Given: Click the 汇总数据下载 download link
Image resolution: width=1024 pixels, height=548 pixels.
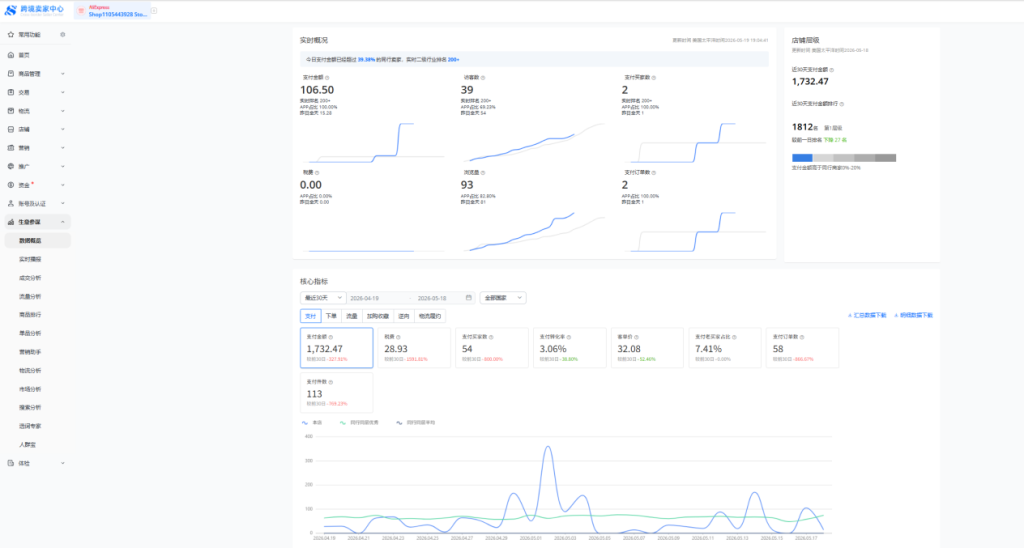Looking at the screenshot, I should coord(867,315).
